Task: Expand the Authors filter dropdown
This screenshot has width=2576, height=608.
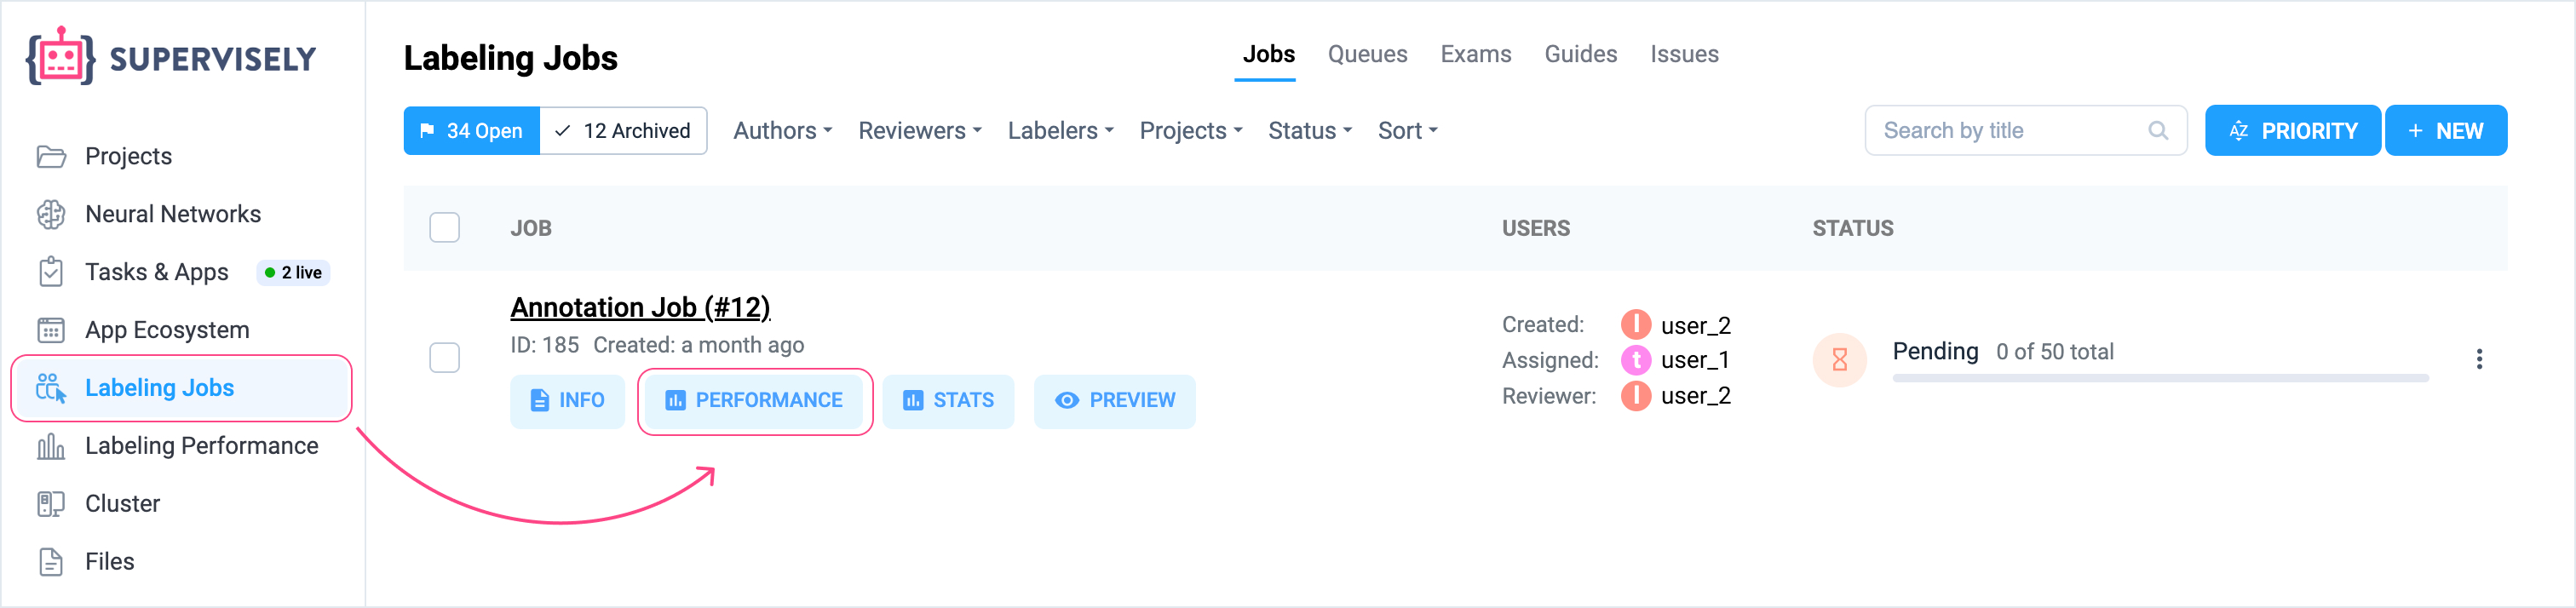Action: (x=782, y=131)
